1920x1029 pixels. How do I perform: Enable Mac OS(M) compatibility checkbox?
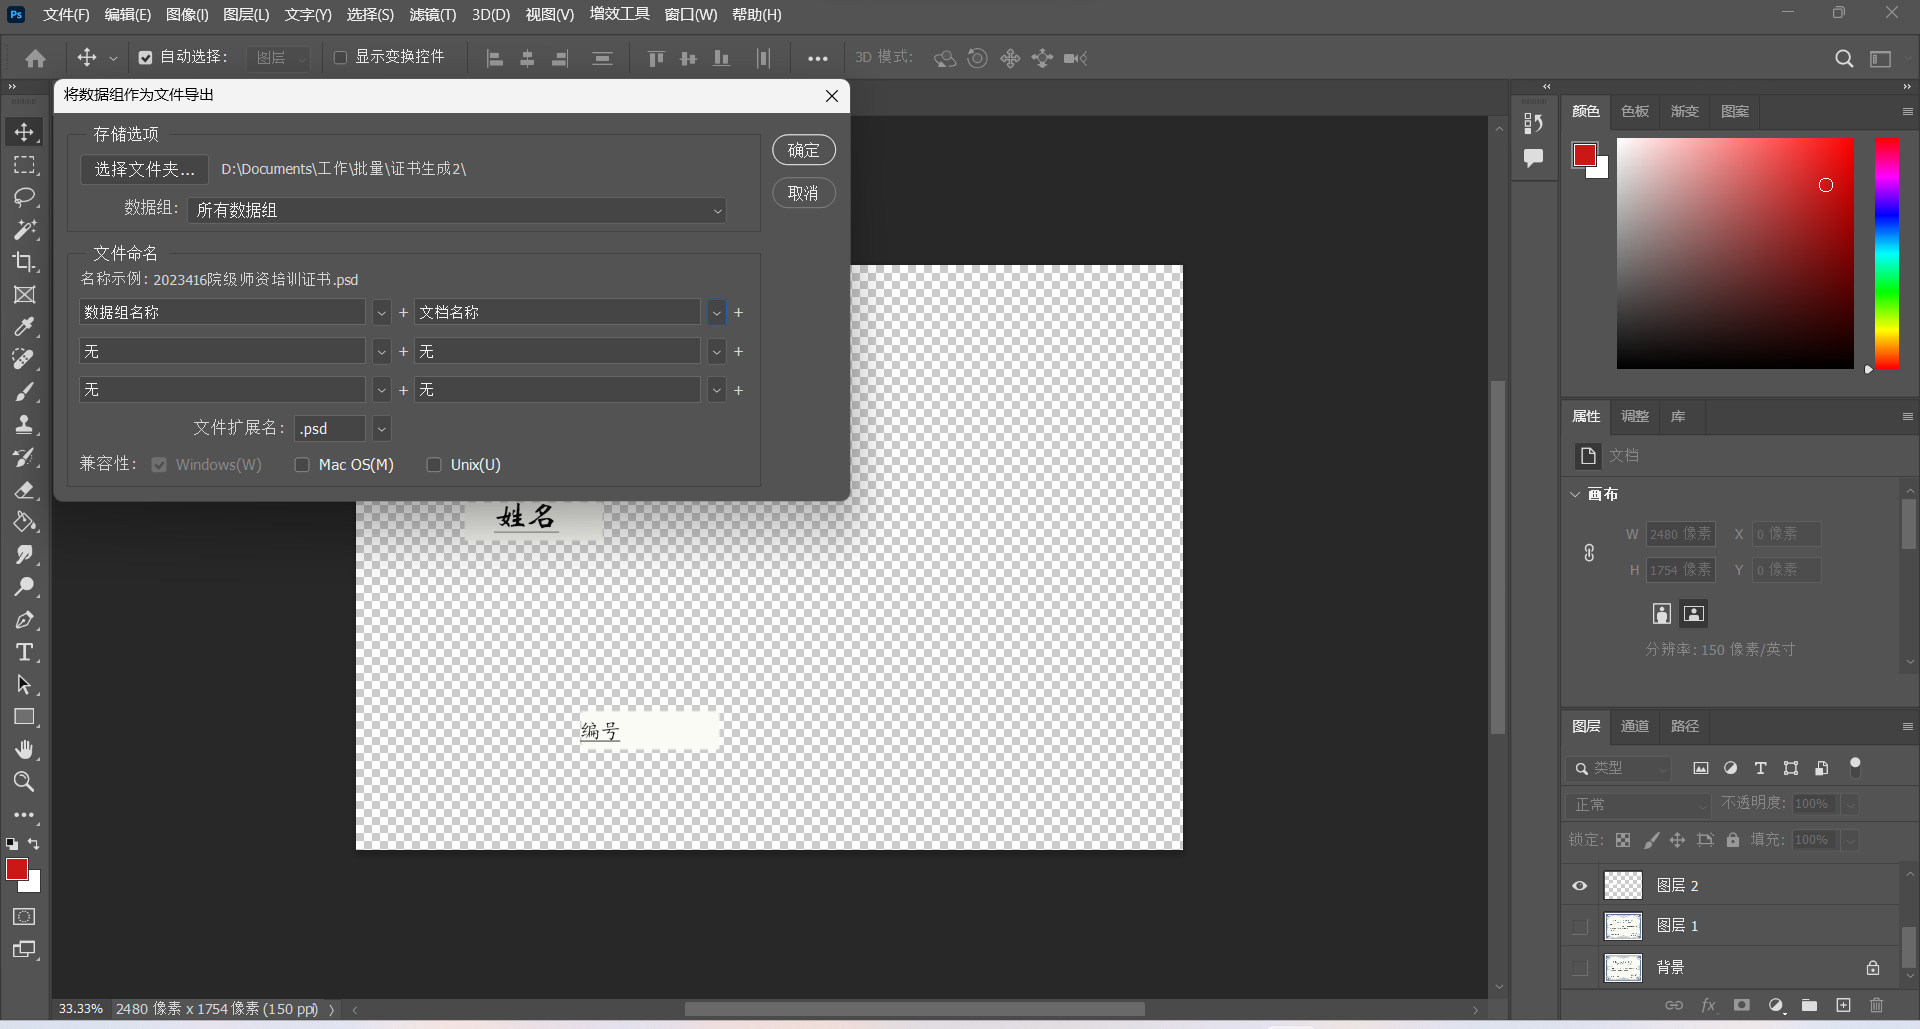tap(302, 465)
